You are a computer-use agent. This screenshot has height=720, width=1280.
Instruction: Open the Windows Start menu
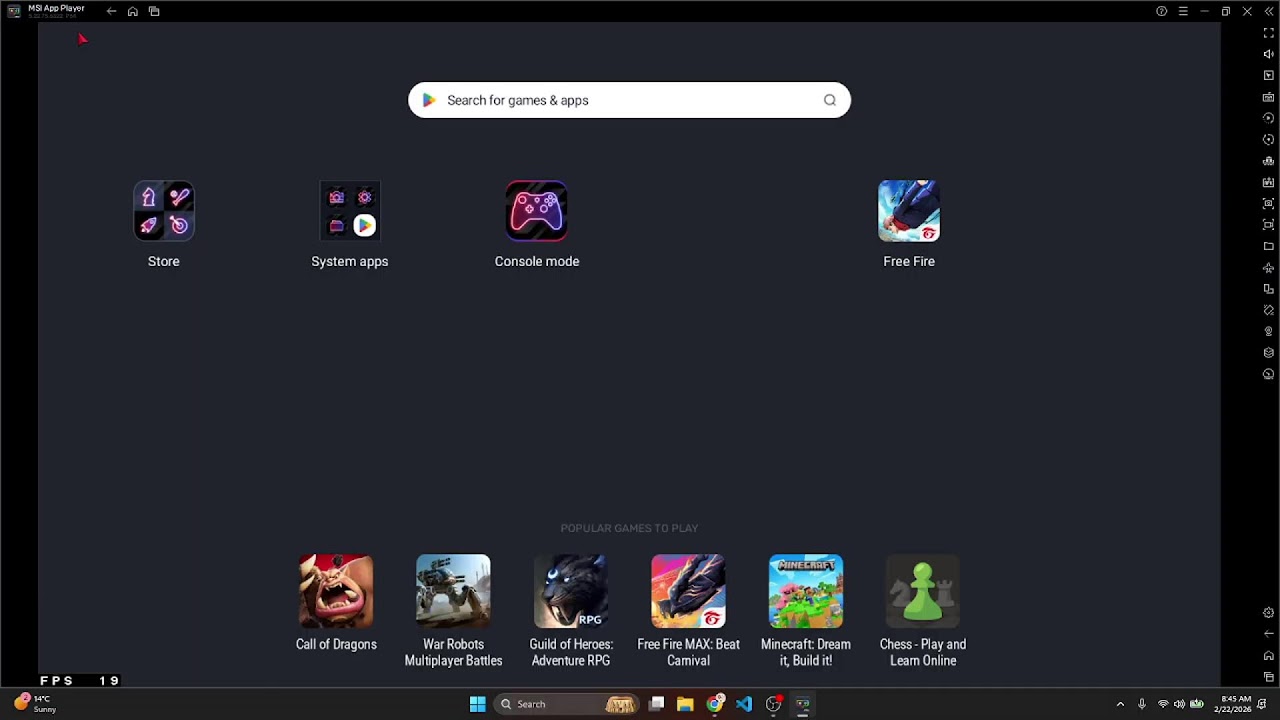point(477,704)
